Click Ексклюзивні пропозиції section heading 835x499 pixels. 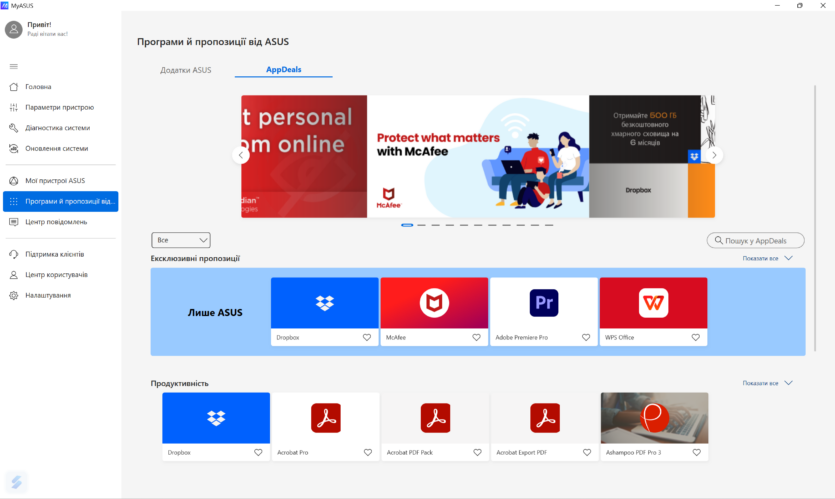pos(195,258)
